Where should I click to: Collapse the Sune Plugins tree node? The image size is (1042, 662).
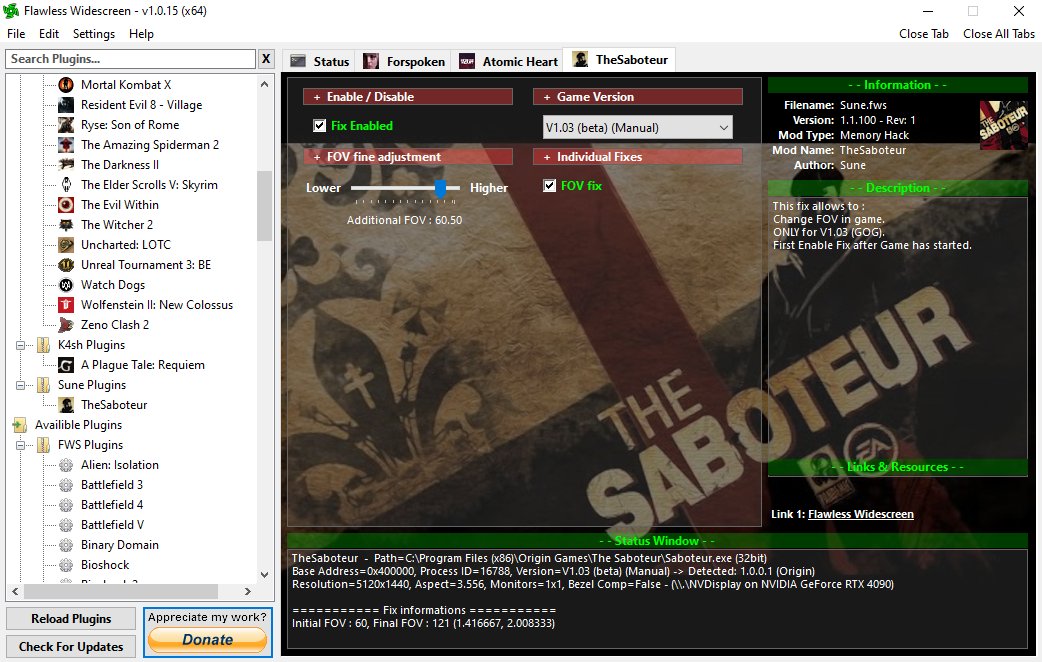(x=21, y=385)
